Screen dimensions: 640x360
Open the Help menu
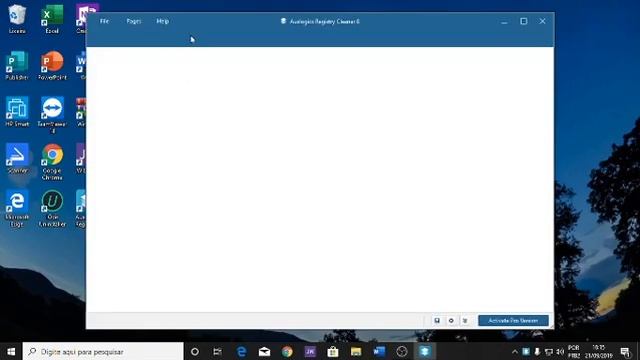162,21
